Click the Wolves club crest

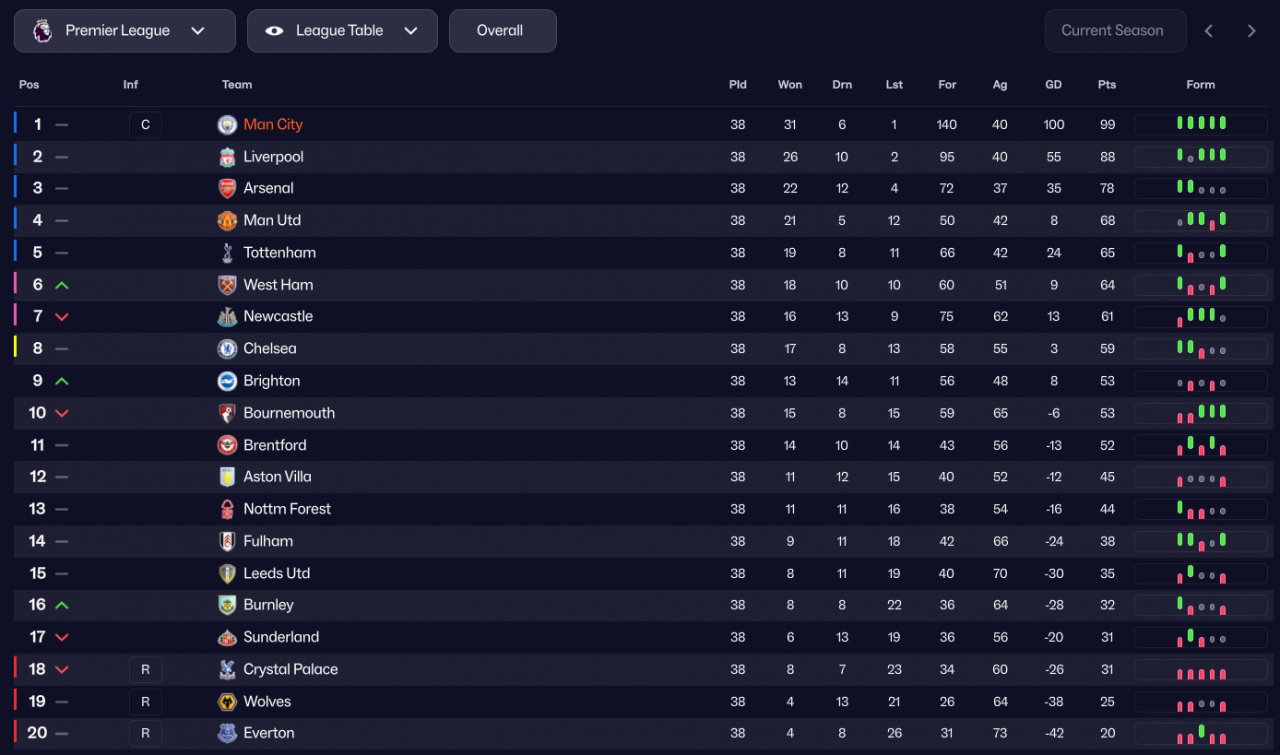(227, 702)
